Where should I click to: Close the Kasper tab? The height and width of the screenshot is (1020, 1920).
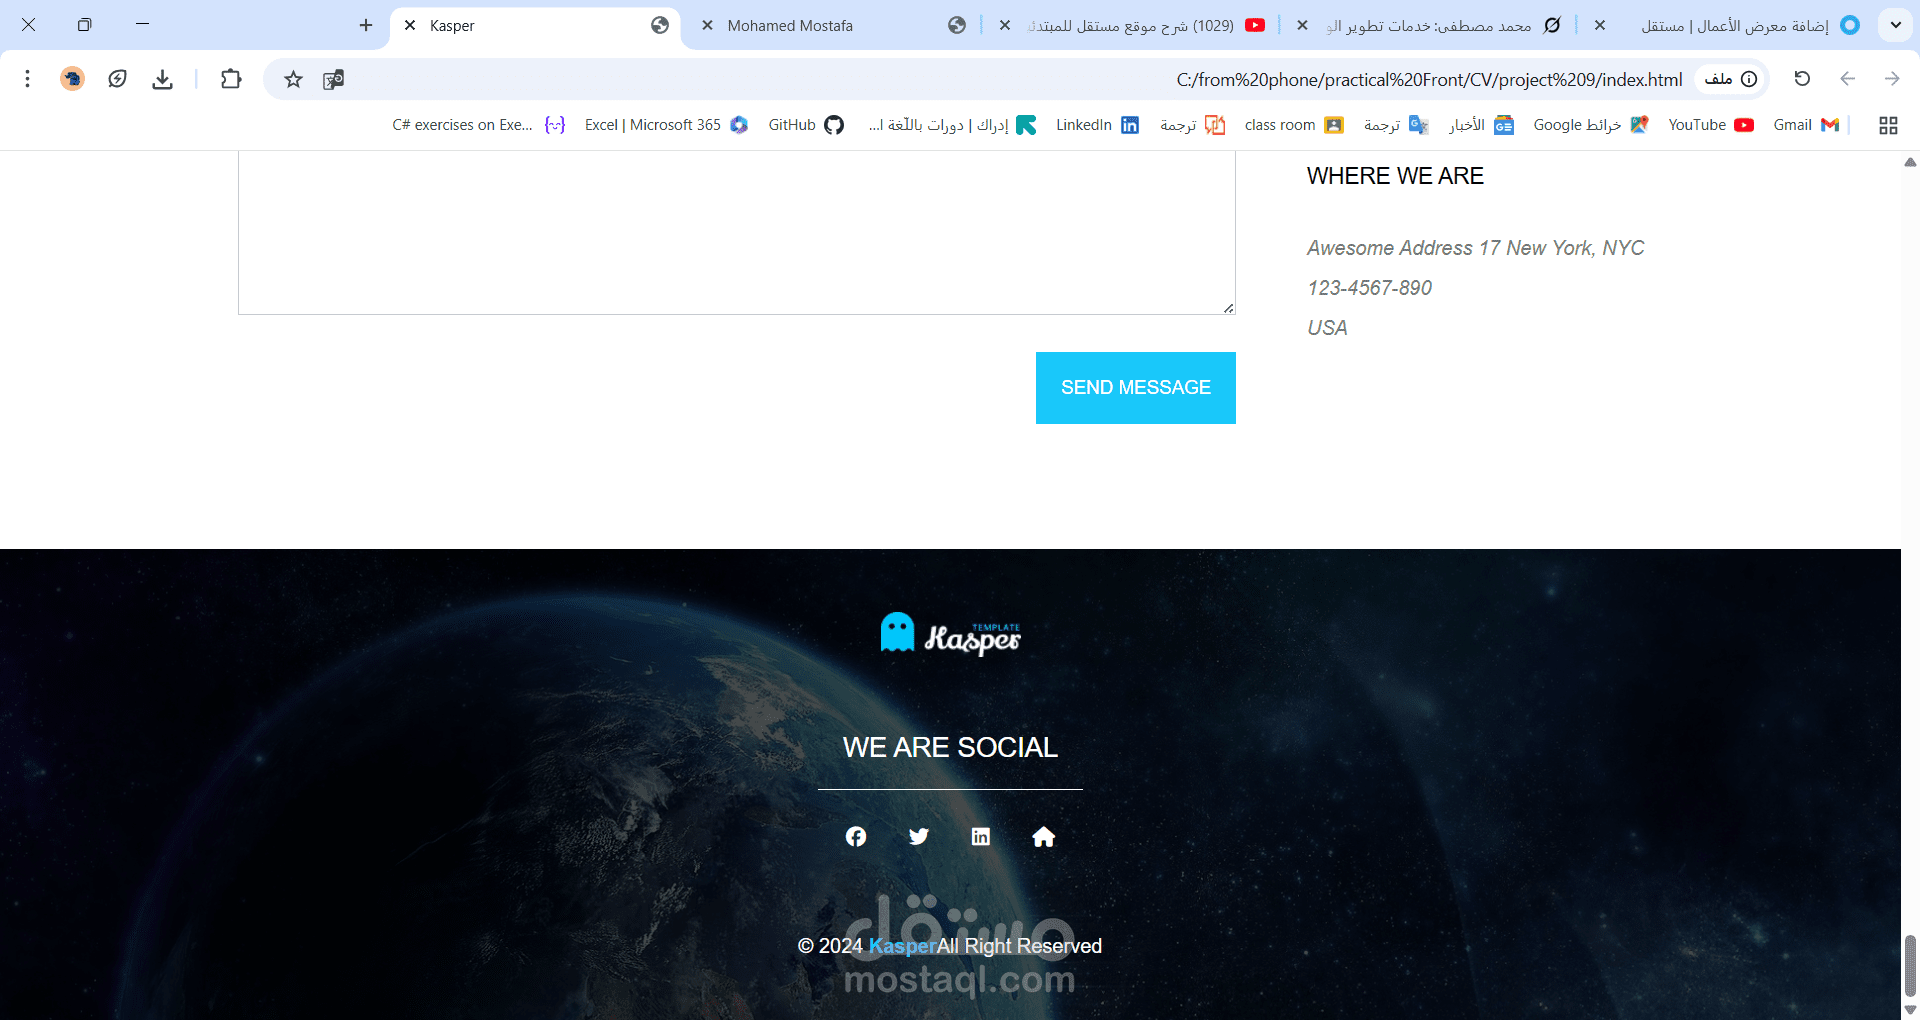point(410,25)
